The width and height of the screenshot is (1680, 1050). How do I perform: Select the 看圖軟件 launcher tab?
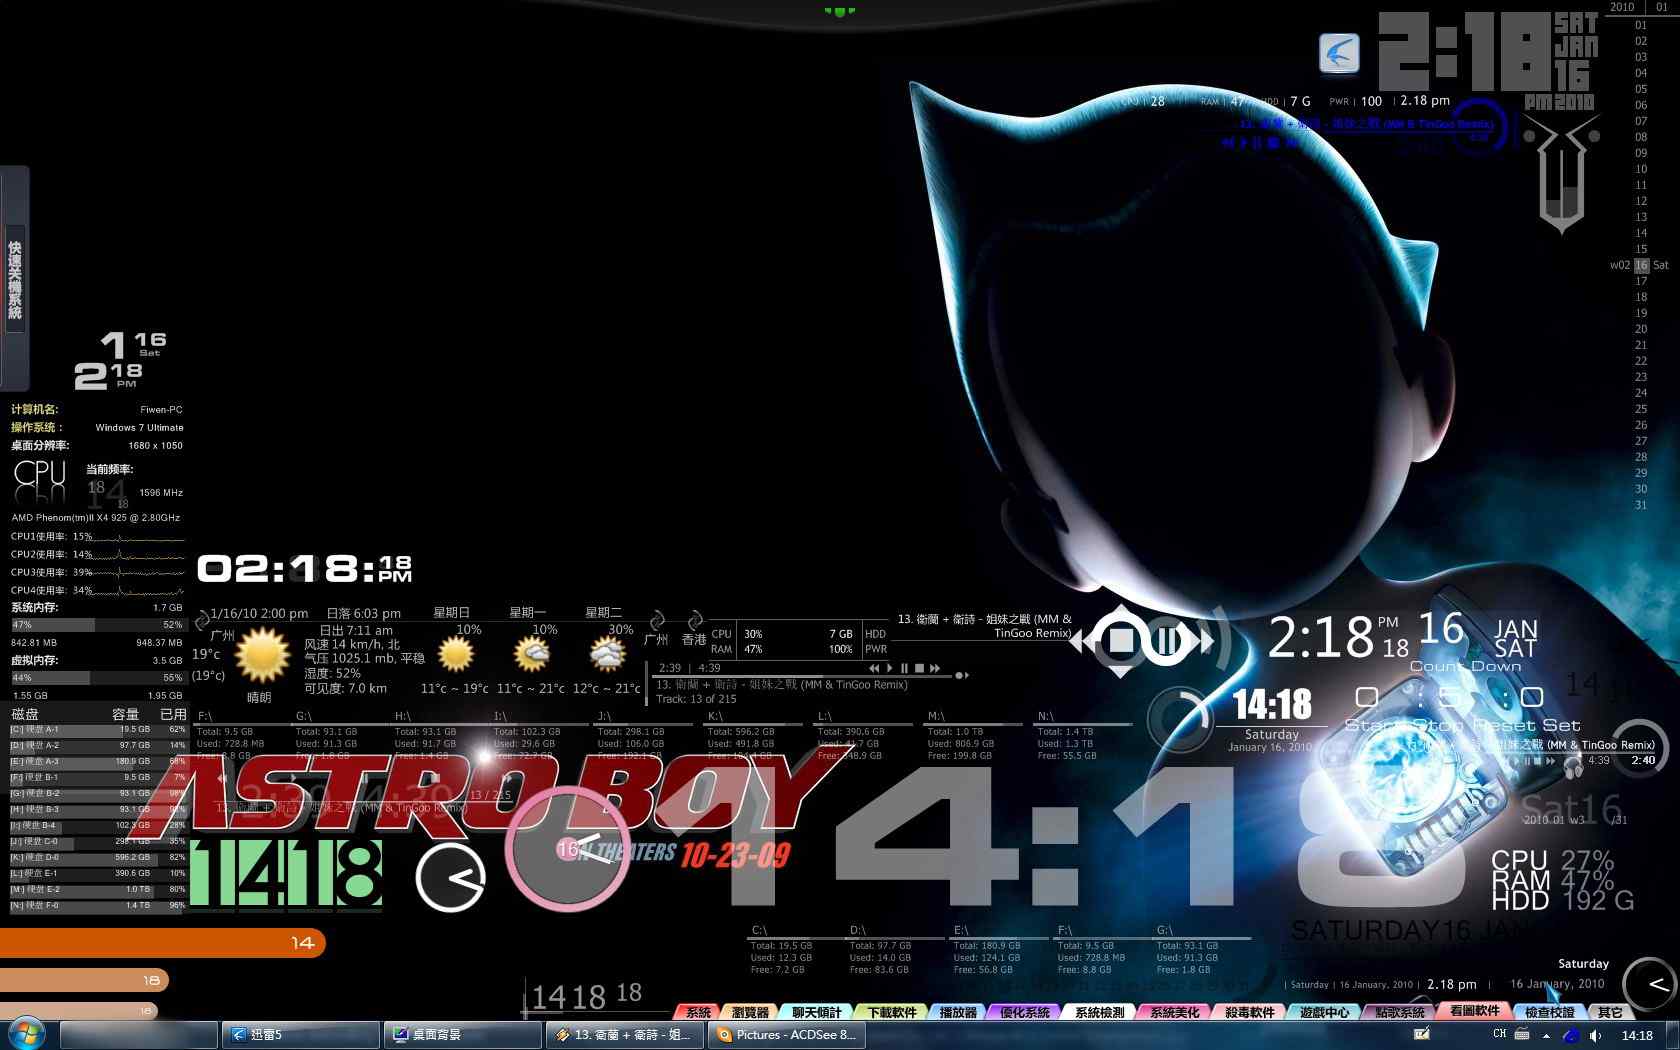coord(1474,1011)
